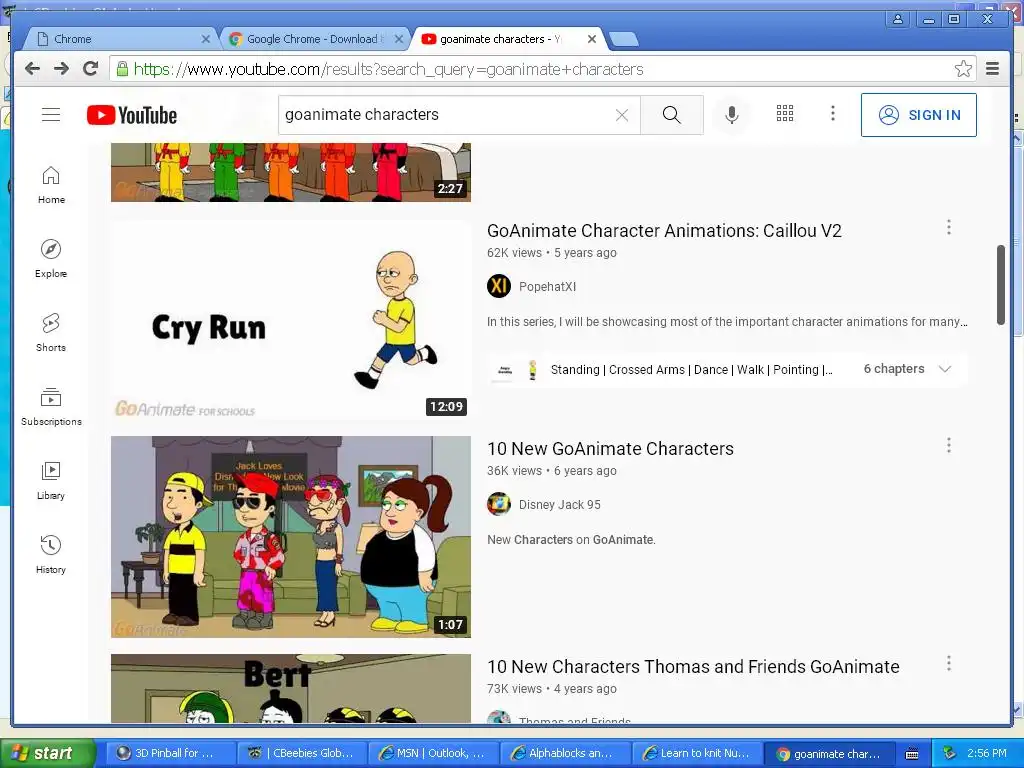Screen dimensions: 1024x768
Task: Open the YouTube apps grid icon
Action: tap(785, 114)
